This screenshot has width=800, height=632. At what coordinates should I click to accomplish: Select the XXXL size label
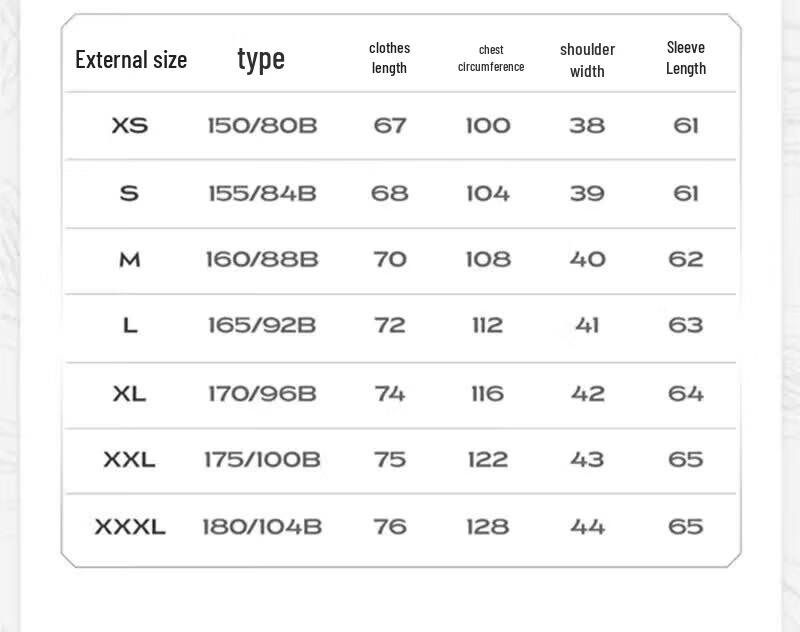(130, 527)
